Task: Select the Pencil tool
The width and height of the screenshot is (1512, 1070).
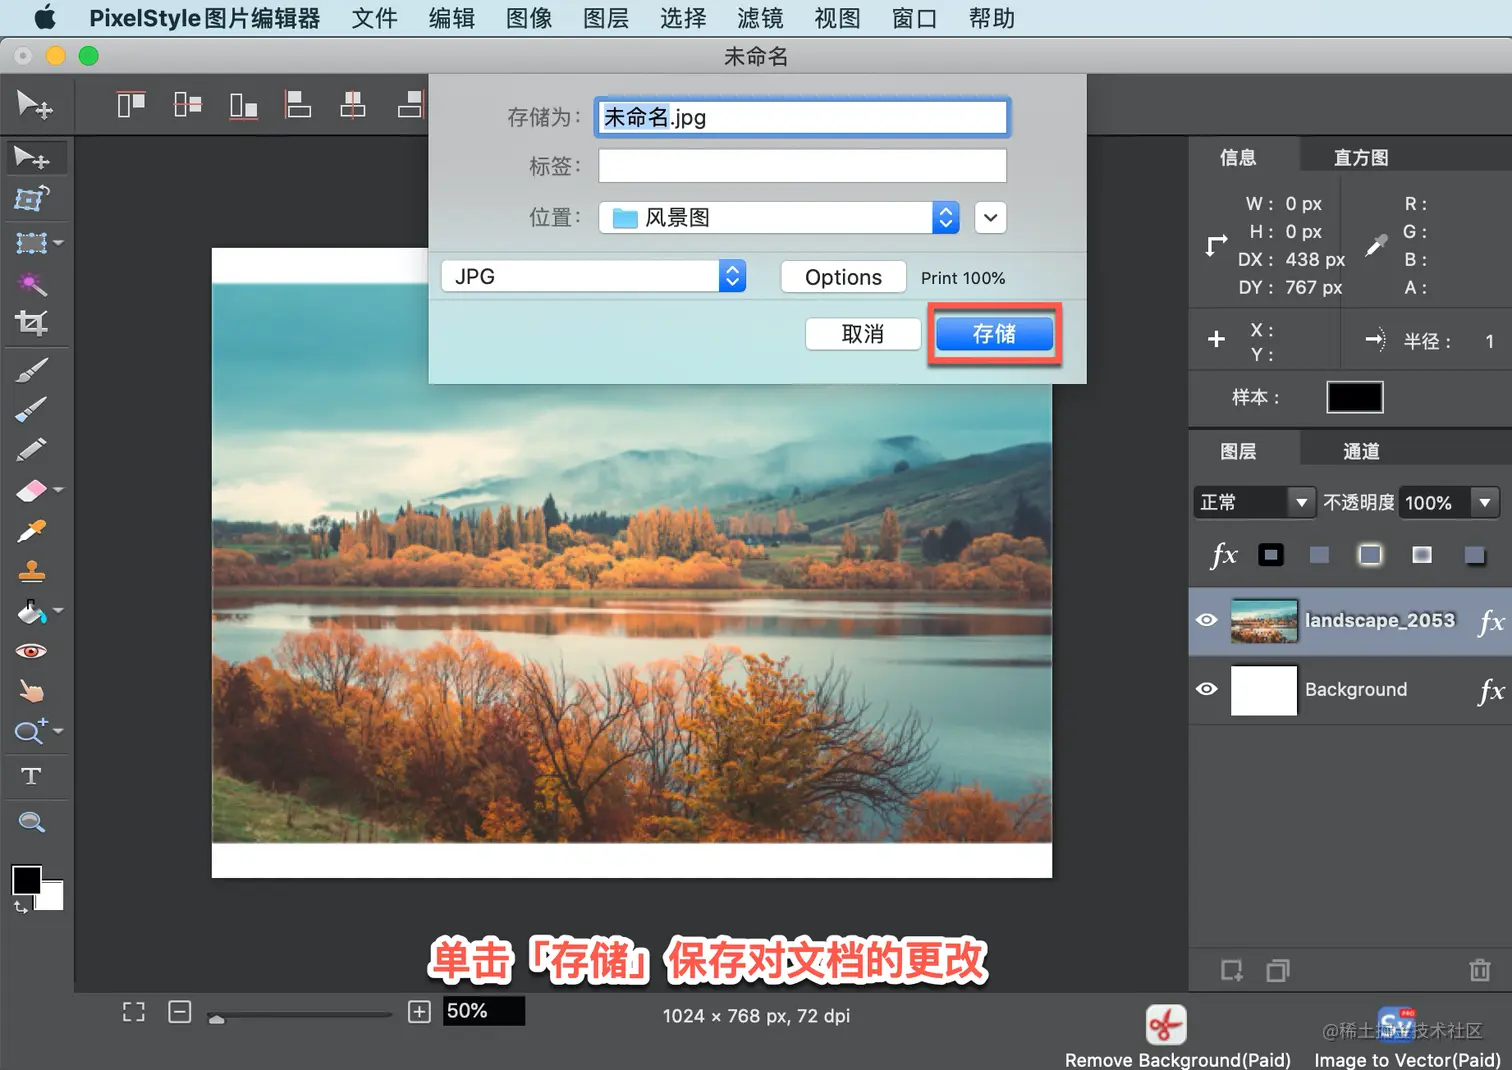Action: pos(31,450)
